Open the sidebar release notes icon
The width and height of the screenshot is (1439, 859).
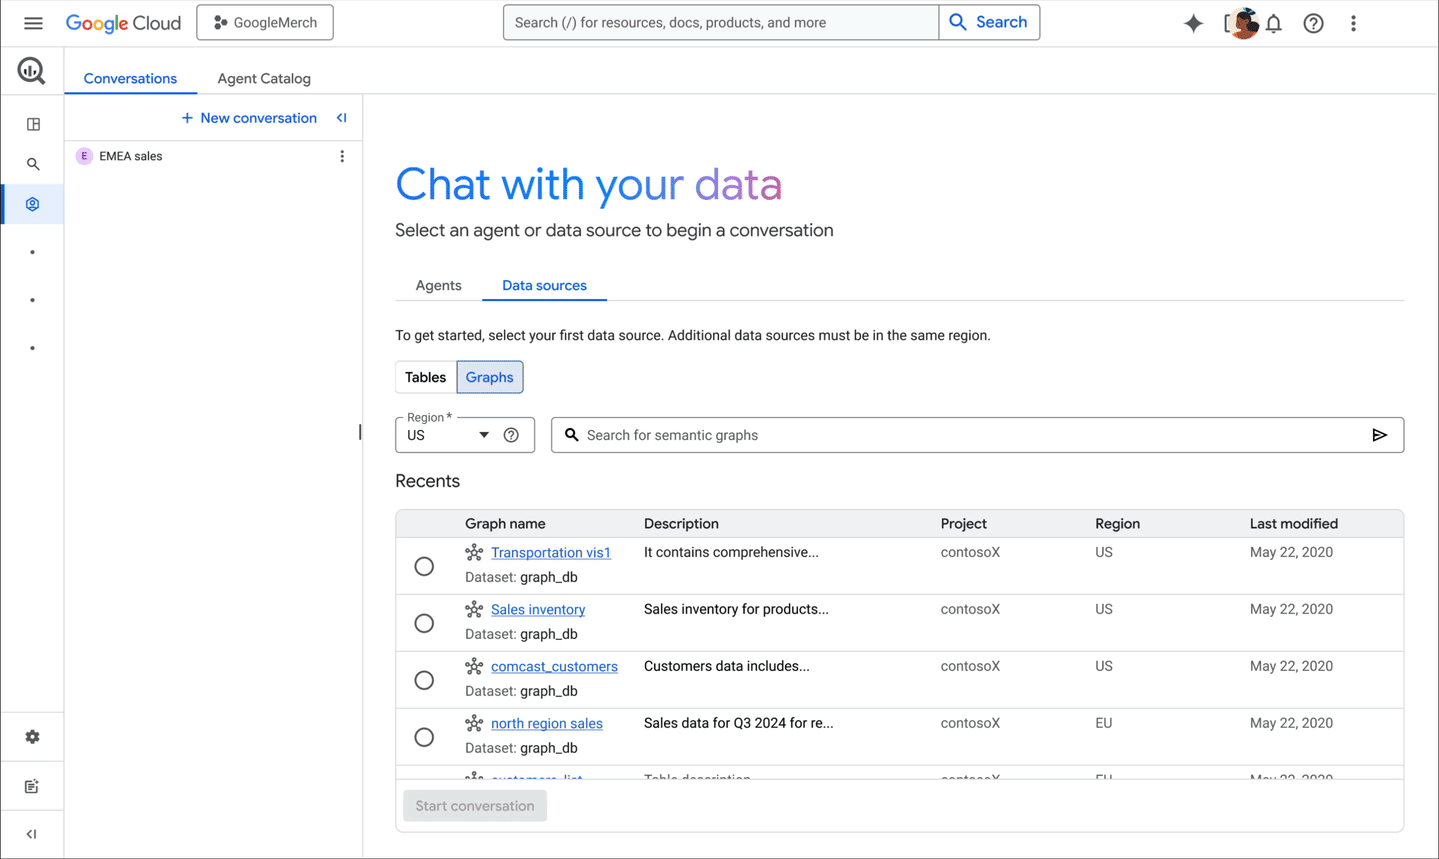(32, 787)
